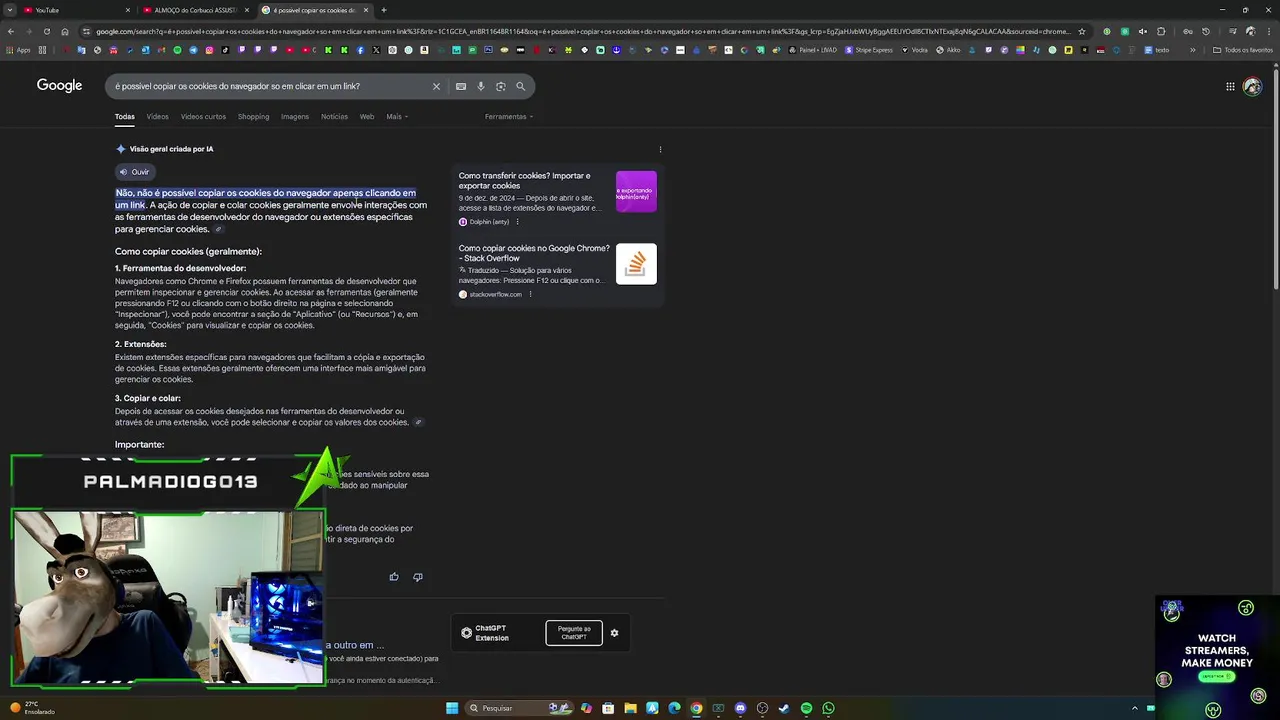Click the Google logo
Viewport: 1280px width, 720px height.
pos(59,86)
